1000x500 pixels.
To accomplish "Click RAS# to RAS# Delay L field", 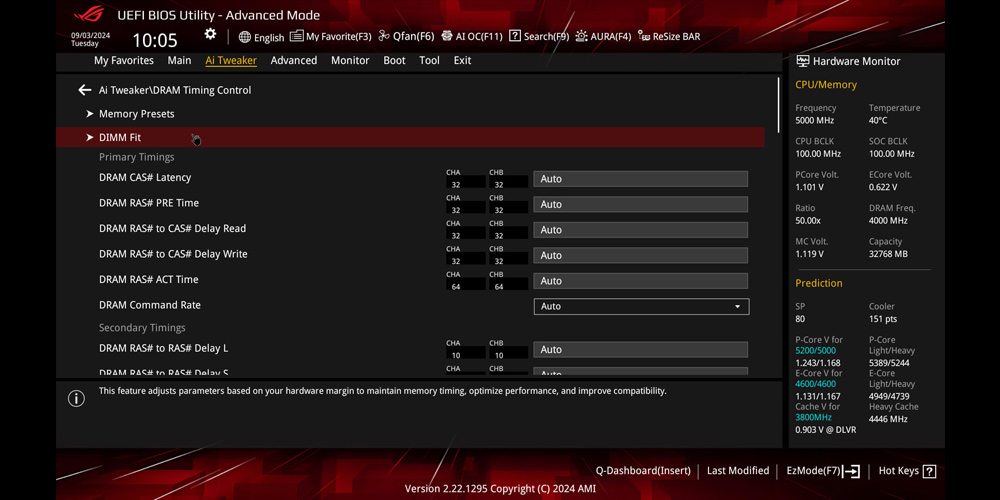I will coord(640,349).
